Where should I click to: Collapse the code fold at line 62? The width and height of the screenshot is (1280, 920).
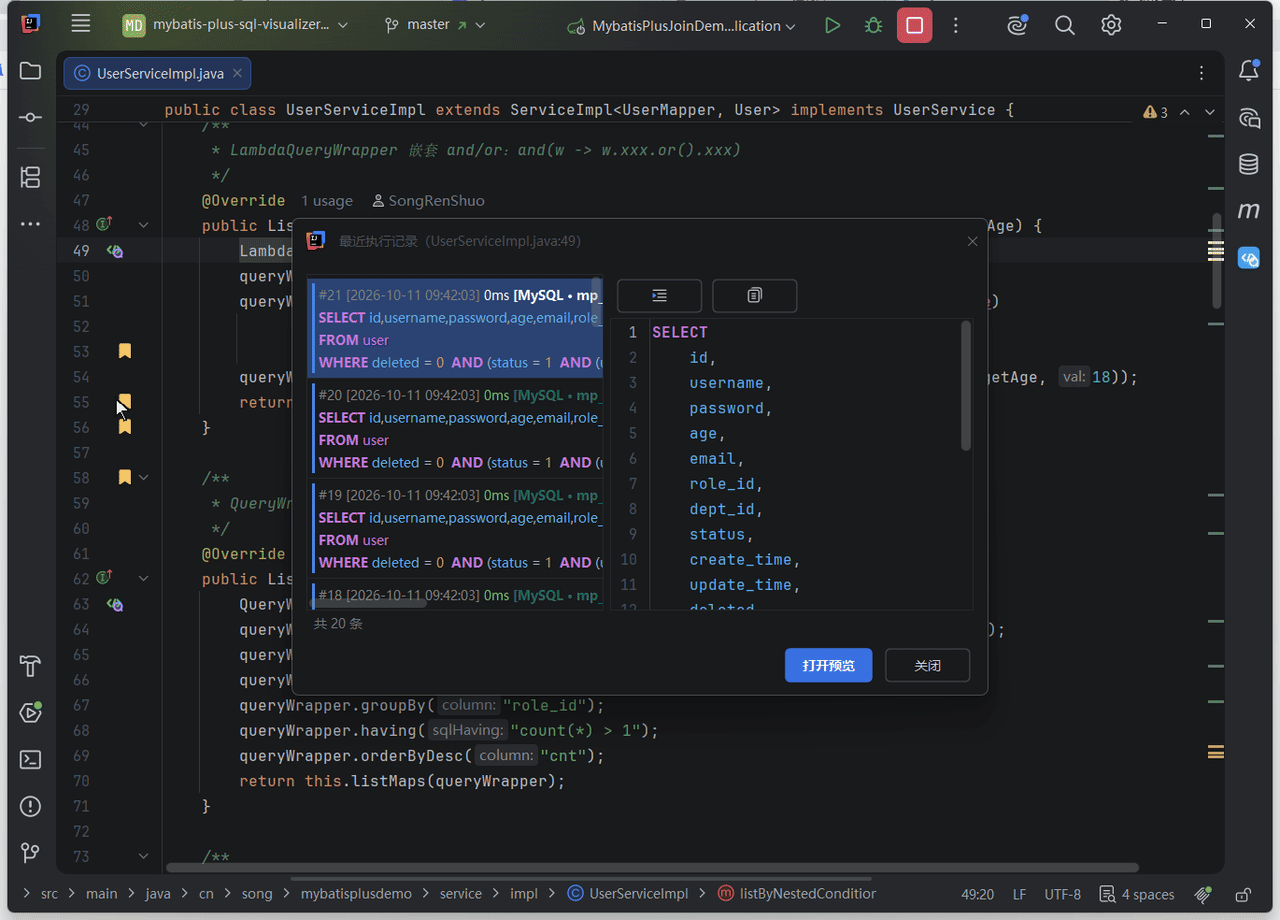pyautogui.click(x=143, y=579)
